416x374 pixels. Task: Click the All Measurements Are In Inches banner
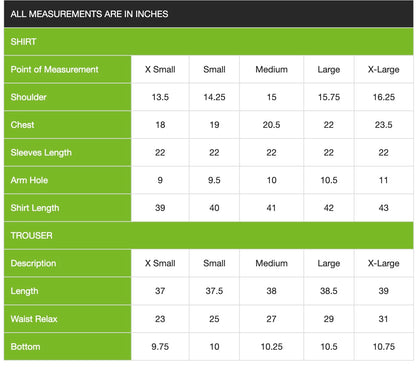[x=208, y=14]
